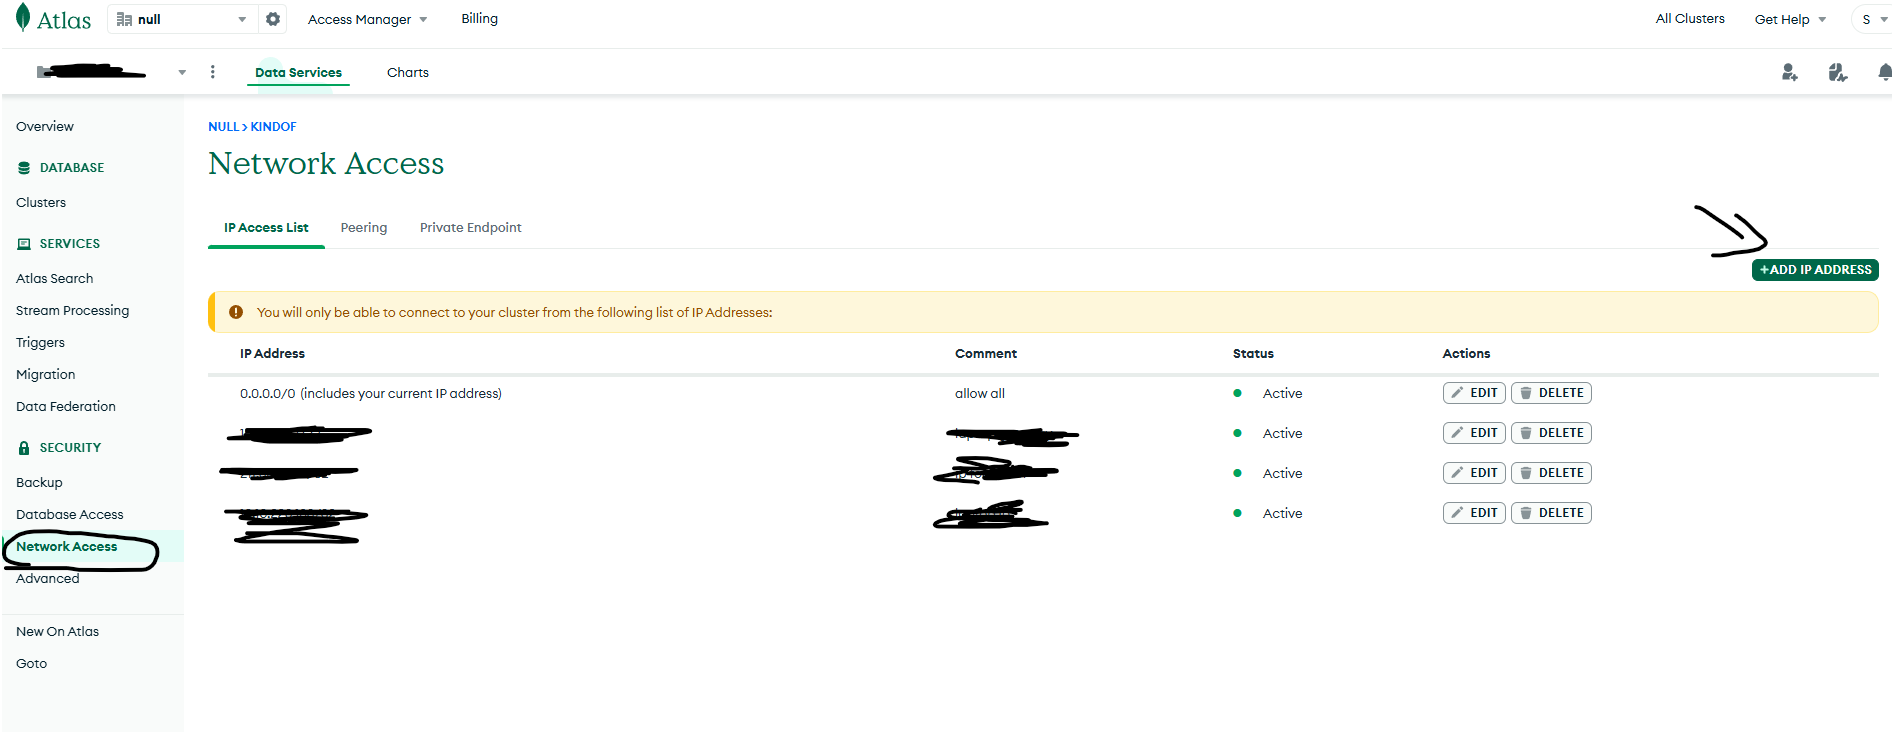Expand the Get Help menu

tap(1790, 19)
